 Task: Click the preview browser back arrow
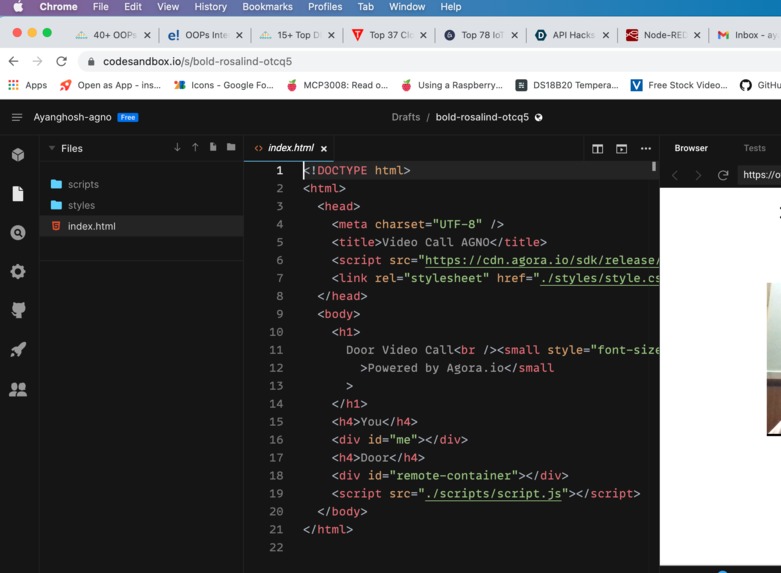[x=675, y=175]
